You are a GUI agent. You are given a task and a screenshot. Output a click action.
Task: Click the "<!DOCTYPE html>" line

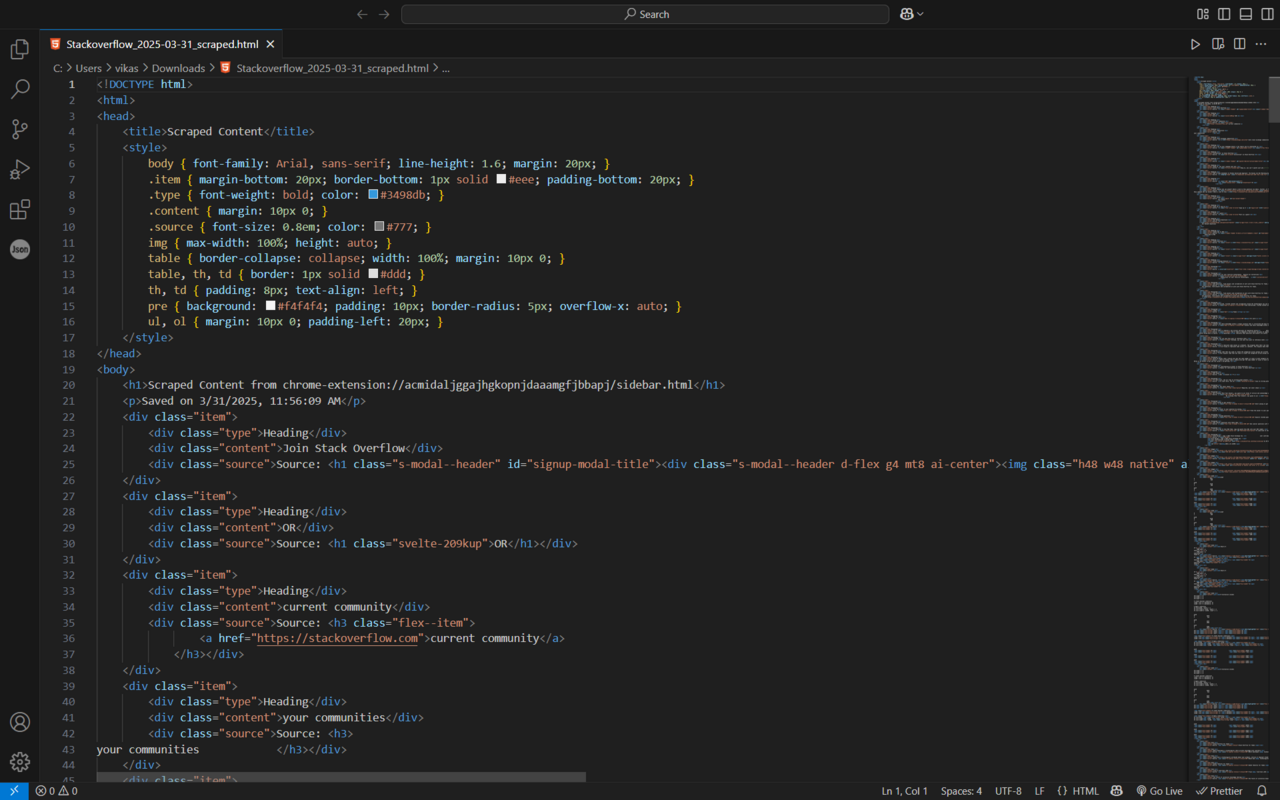pyautogui.click(x=145, y=84)
